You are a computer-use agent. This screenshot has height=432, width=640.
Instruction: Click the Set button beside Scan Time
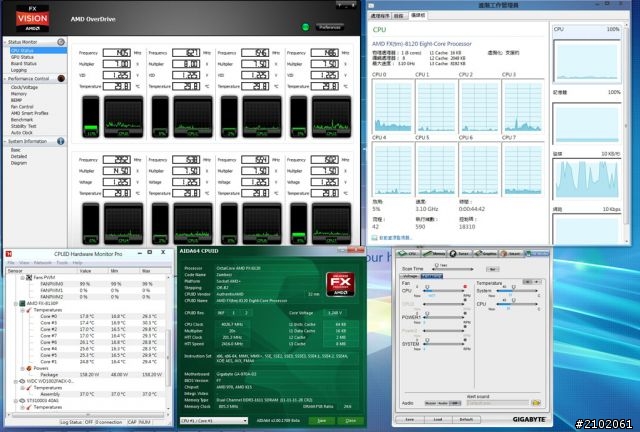tap(493, 269)
